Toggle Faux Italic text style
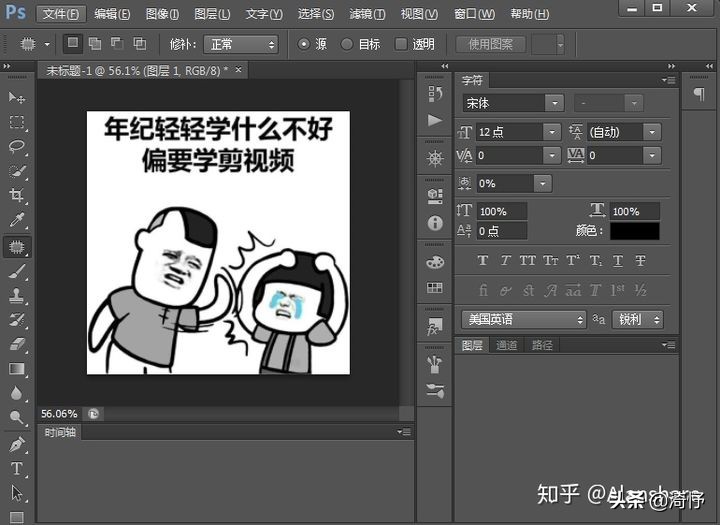This screenshot has height=525, width=720. pos(505,260)
